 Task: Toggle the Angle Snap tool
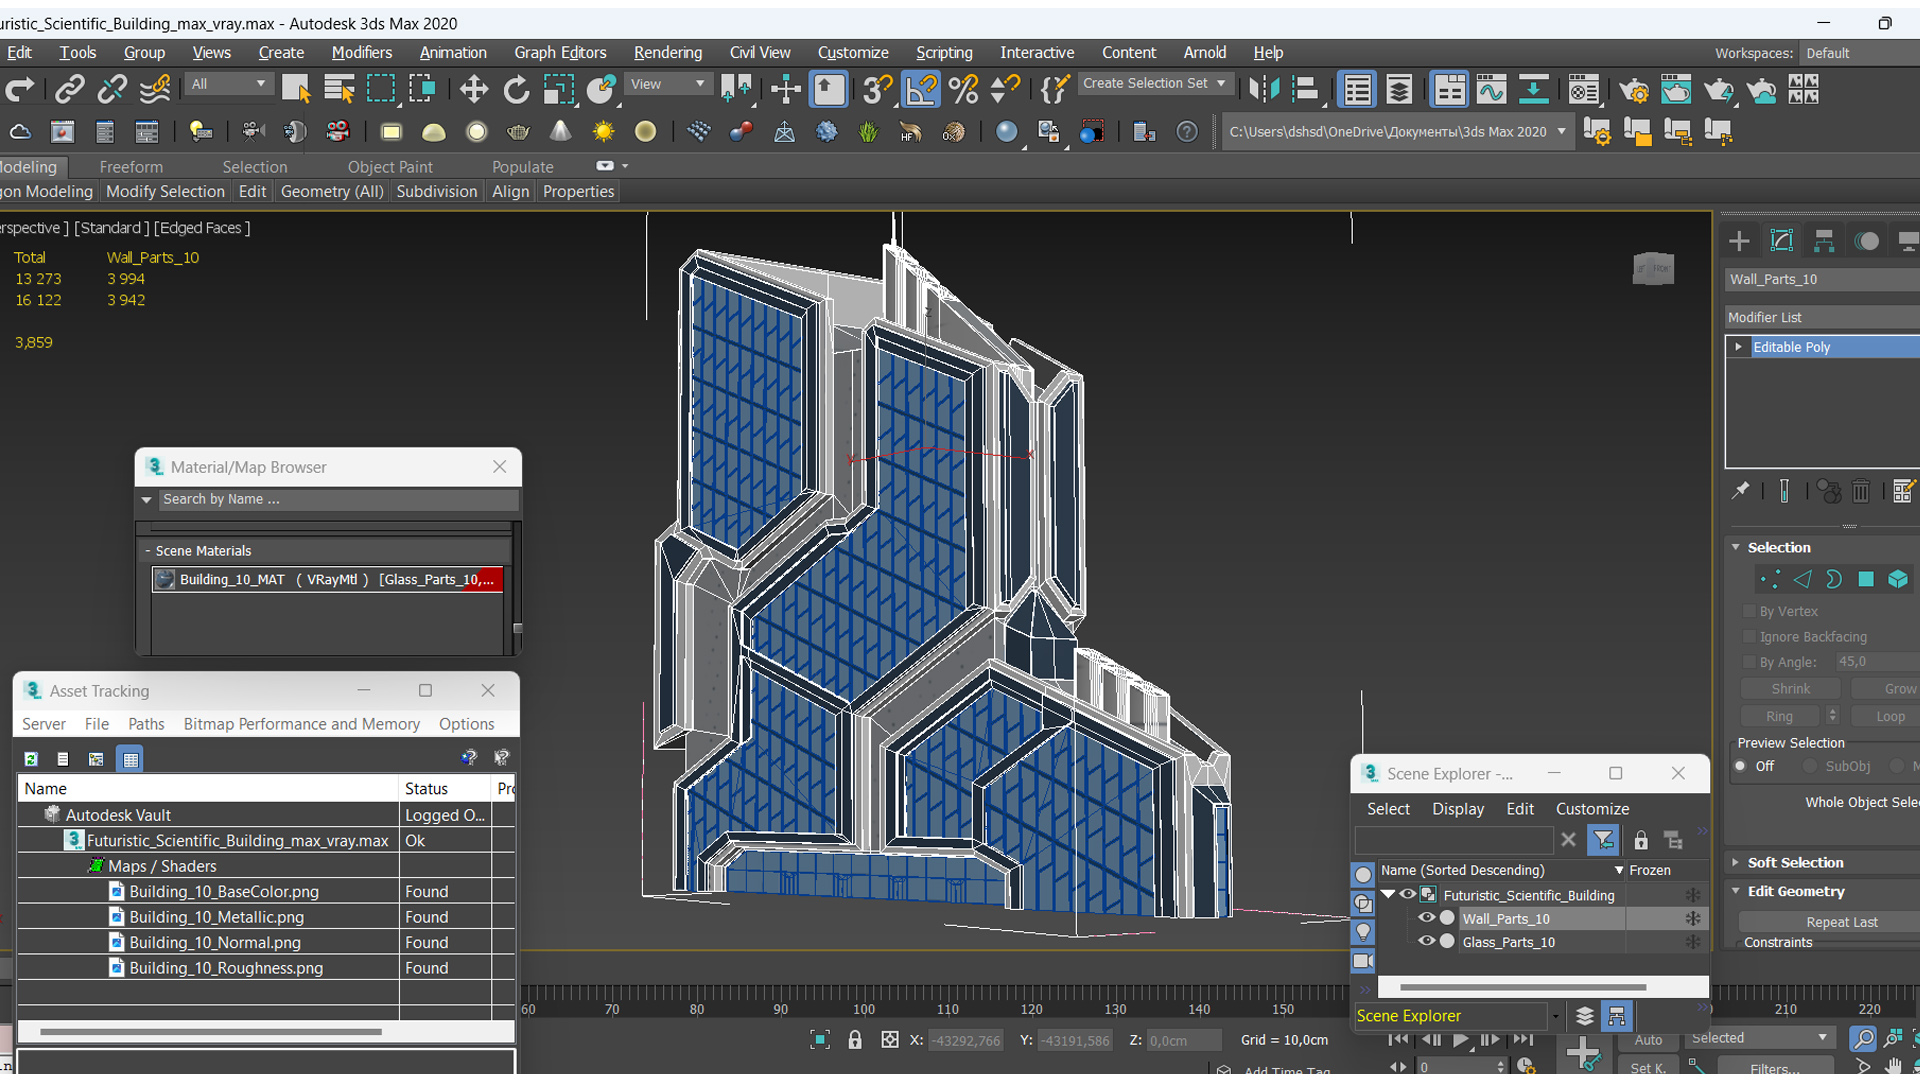point(921,90)
